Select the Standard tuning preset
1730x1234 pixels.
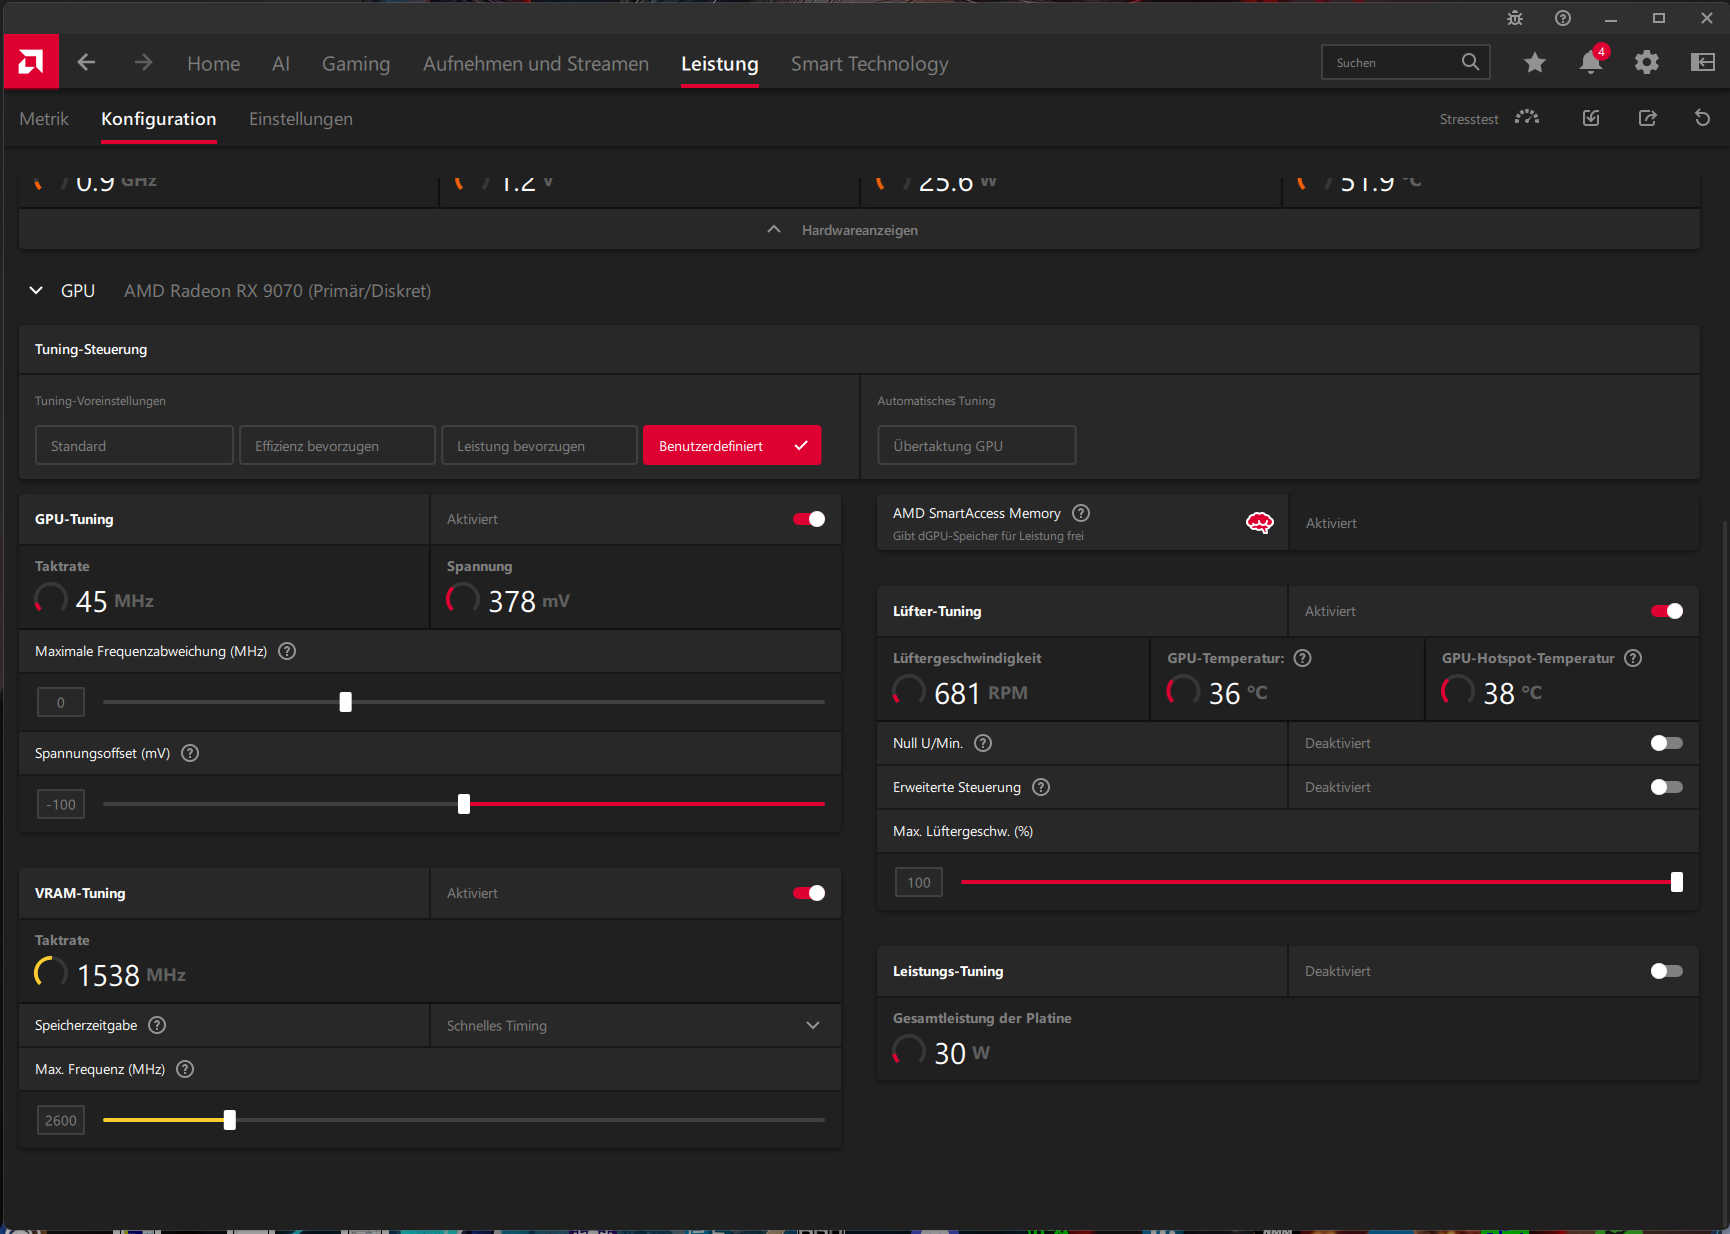pyautogui.click(x=135, y=445)
